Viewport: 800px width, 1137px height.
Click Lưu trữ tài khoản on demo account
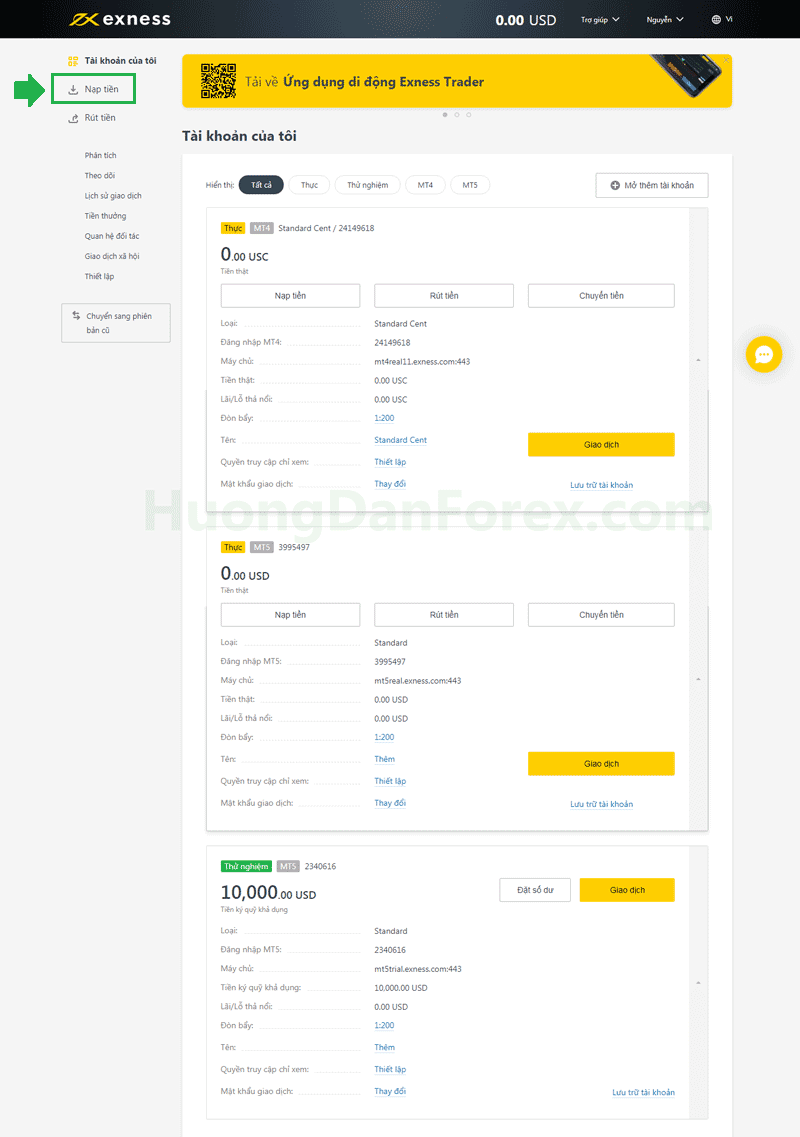[x=643, y=1092]
